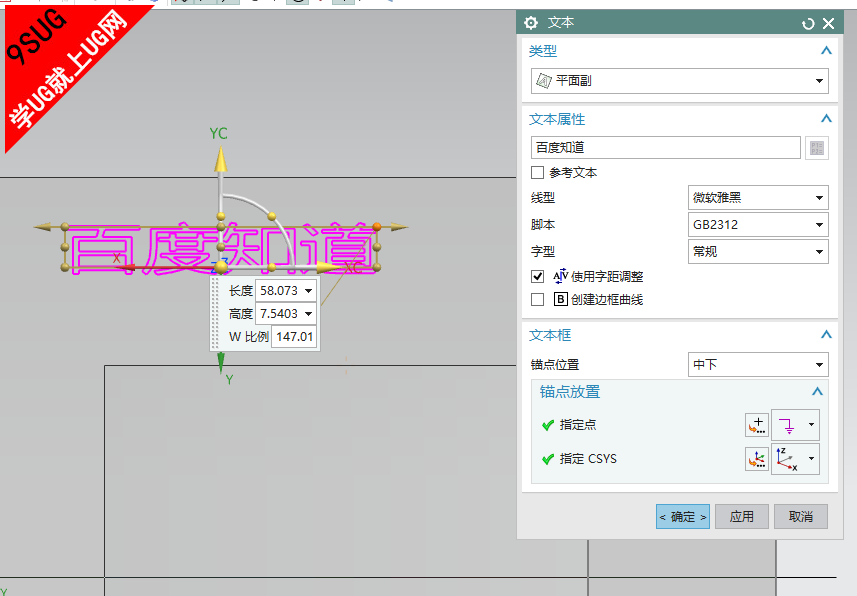Viewport: 857px width, 596px height.
Task: Click the 高度 value field 7.5403
Action: point(279,314)
